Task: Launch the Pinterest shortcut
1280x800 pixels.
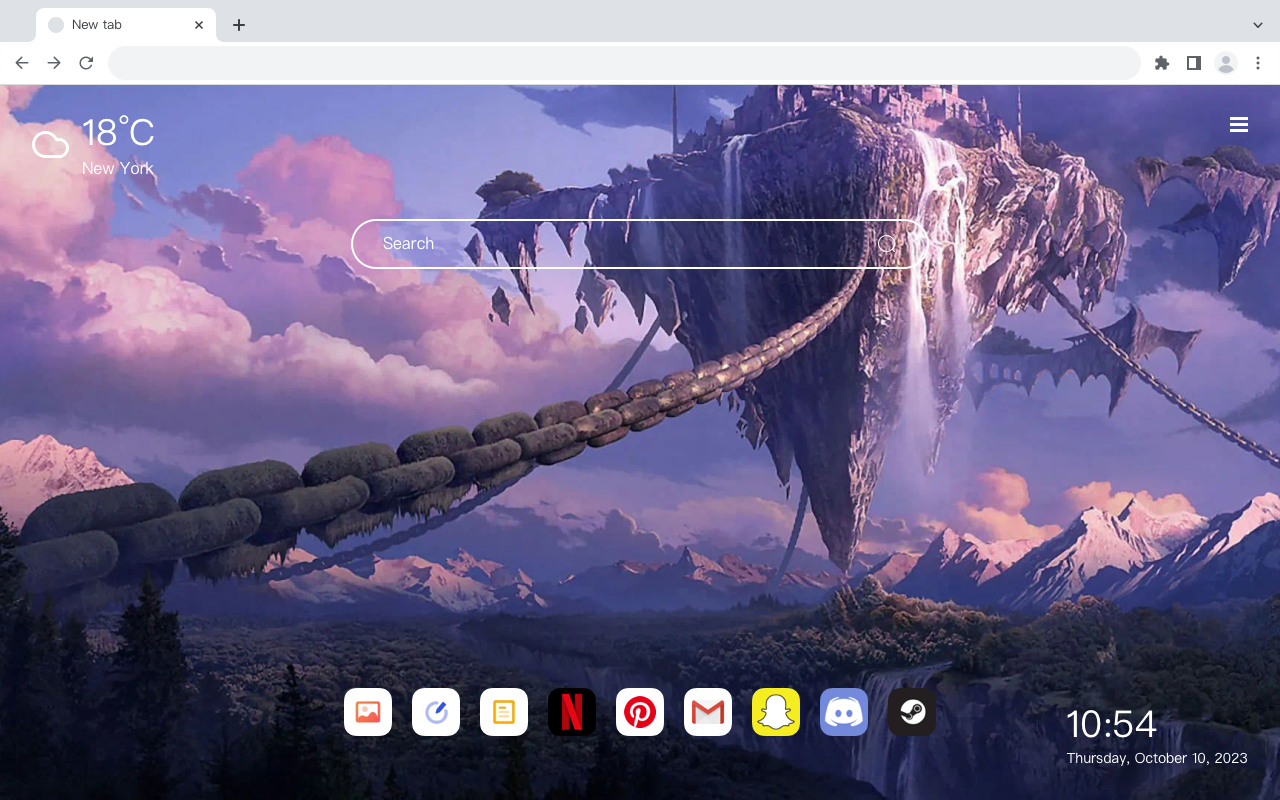Action: click(x=640, y=712)
